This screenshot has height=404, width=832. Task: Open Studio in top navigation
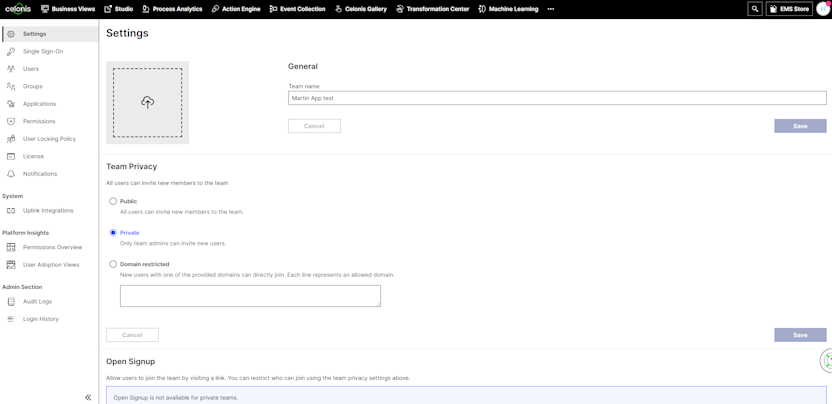click(x=118, y=9)
